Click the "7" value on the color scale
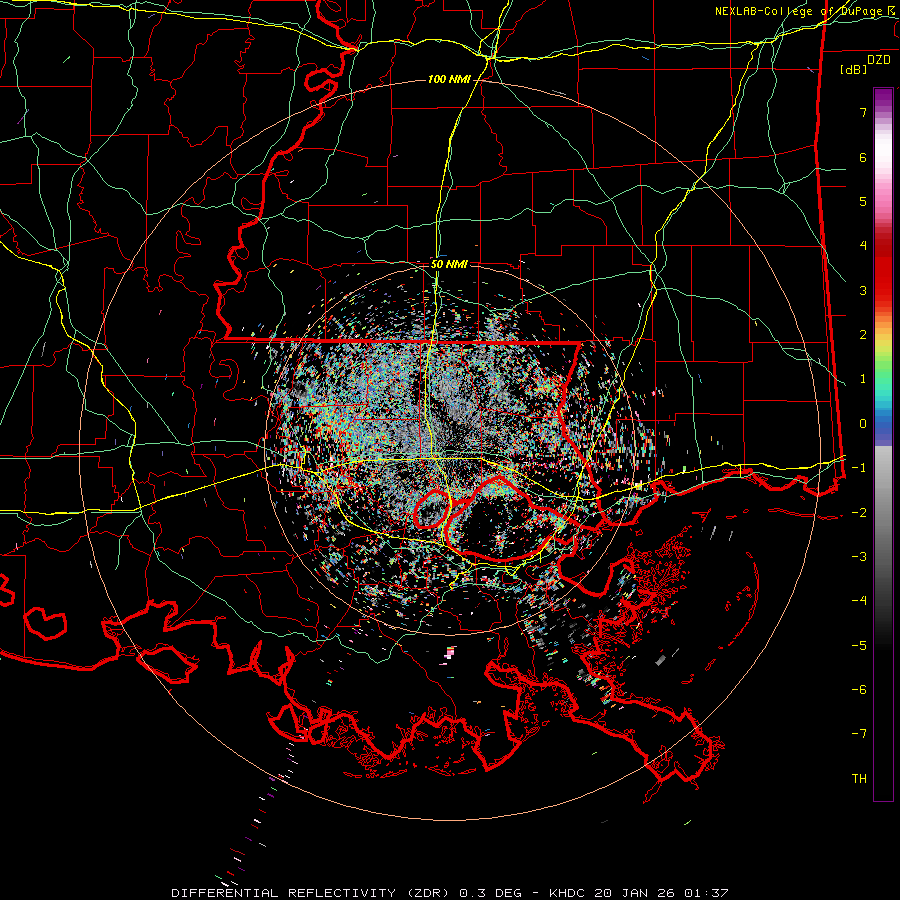 tap(863, 112)
